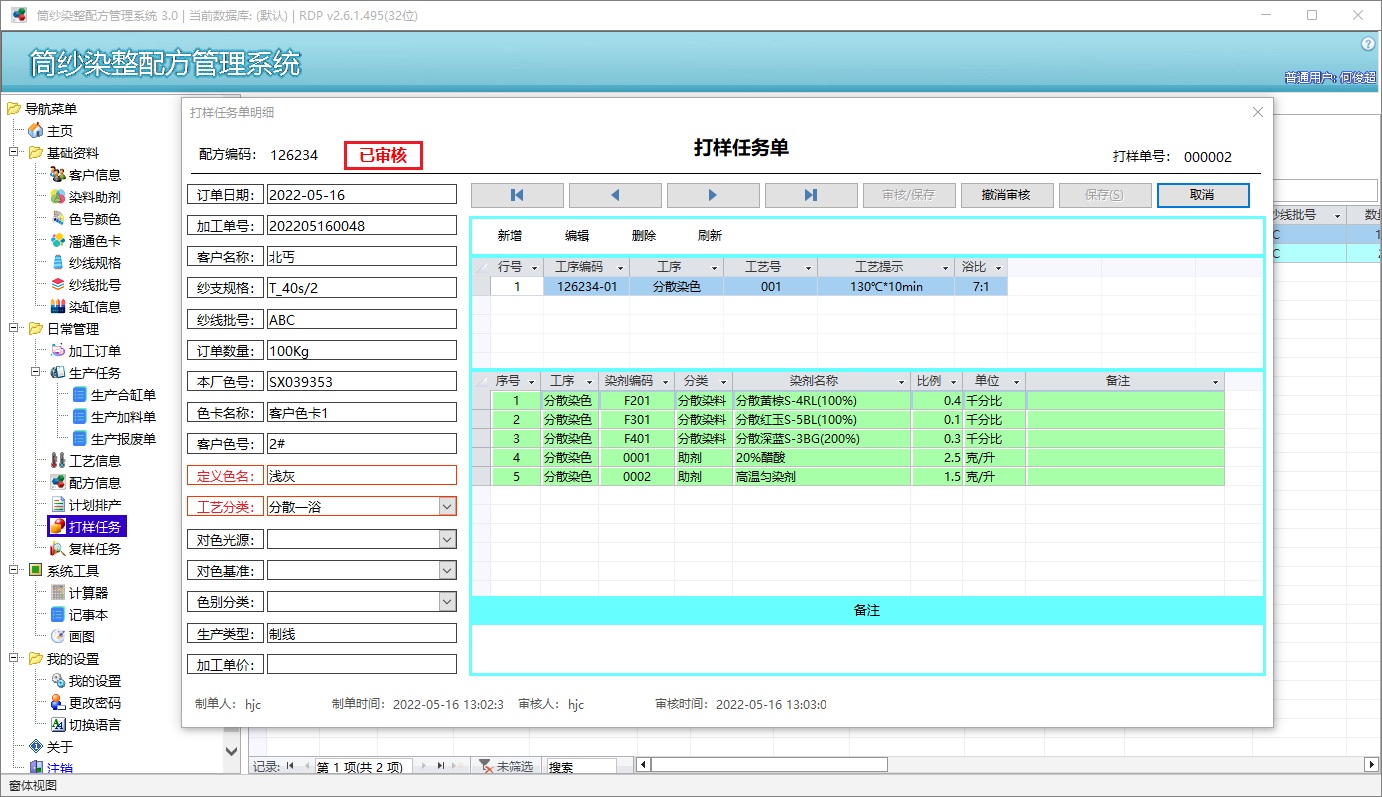Image resolution: width=1382 pixels, height=797 pixels.
Task: Go to last record navigation button
Action: pos(811,195)
